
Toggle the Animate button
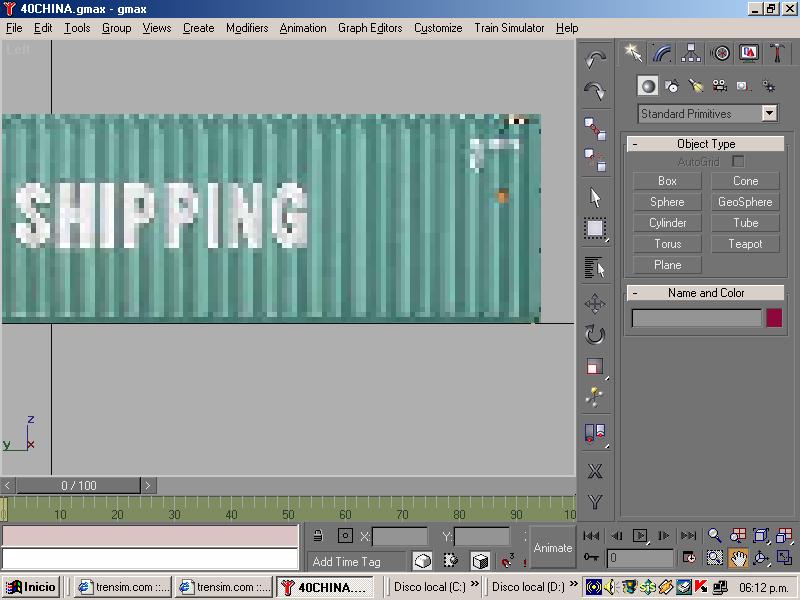552,547
